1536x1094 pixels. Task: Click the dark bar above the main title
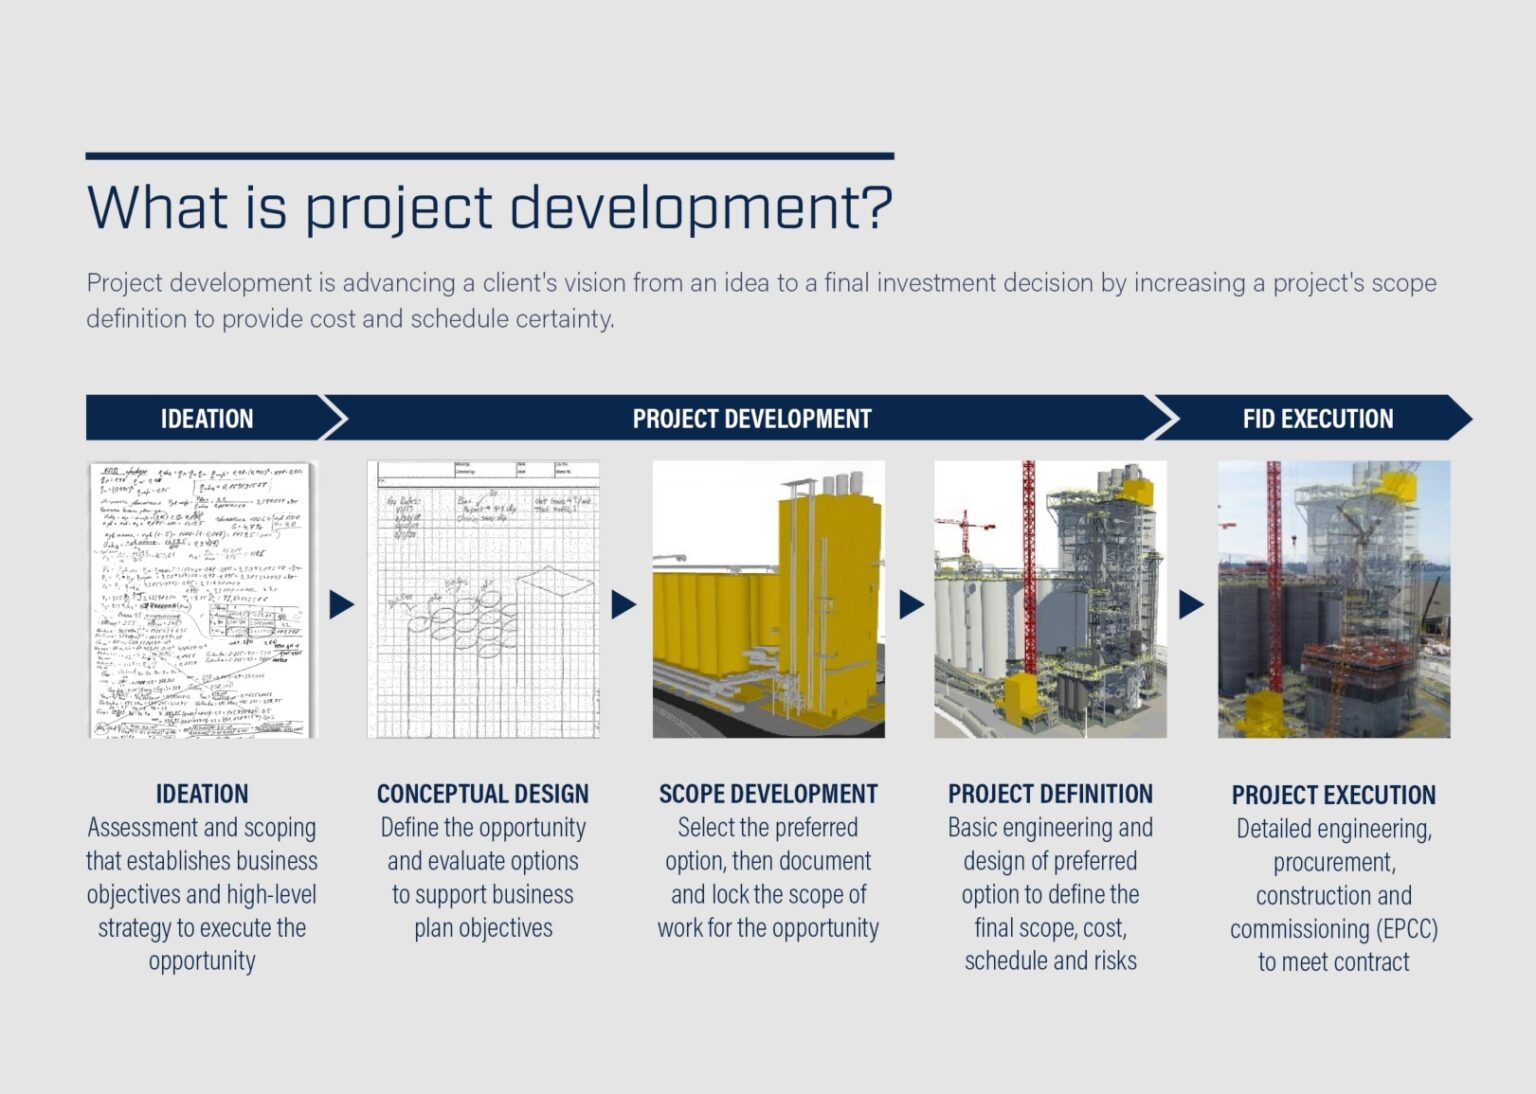489,155
